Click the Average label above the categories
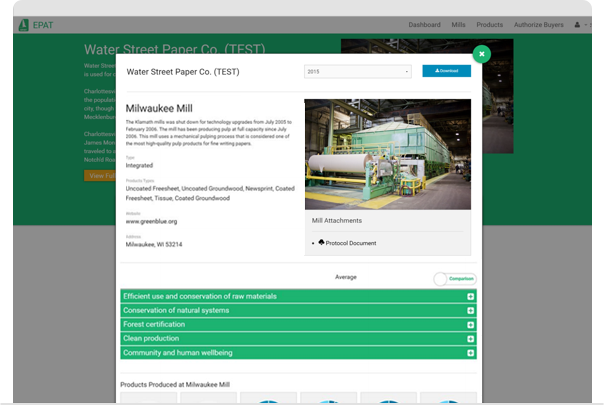604x405 pixels. click(346, 277)
